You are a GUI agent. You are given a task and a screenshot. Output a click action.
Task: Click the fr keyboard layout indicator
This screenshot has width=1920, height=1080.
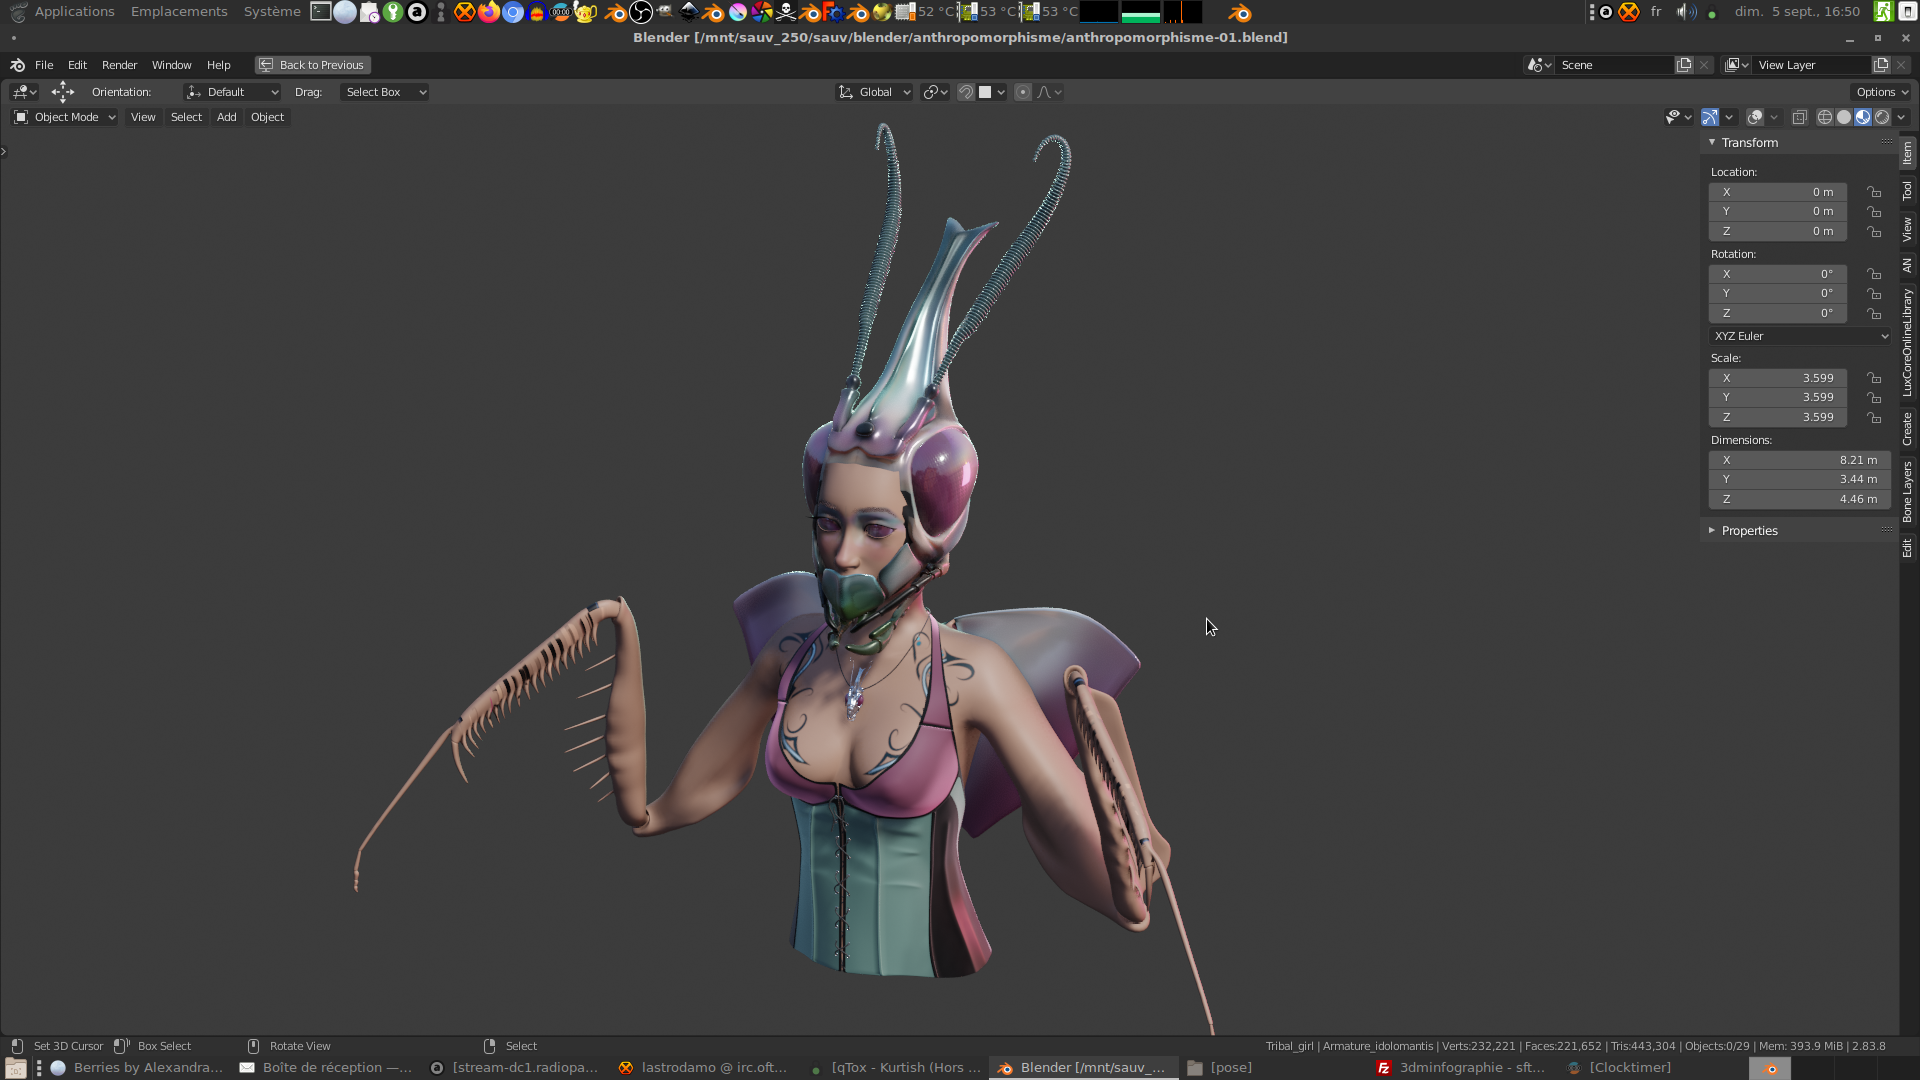(1656, 12)
